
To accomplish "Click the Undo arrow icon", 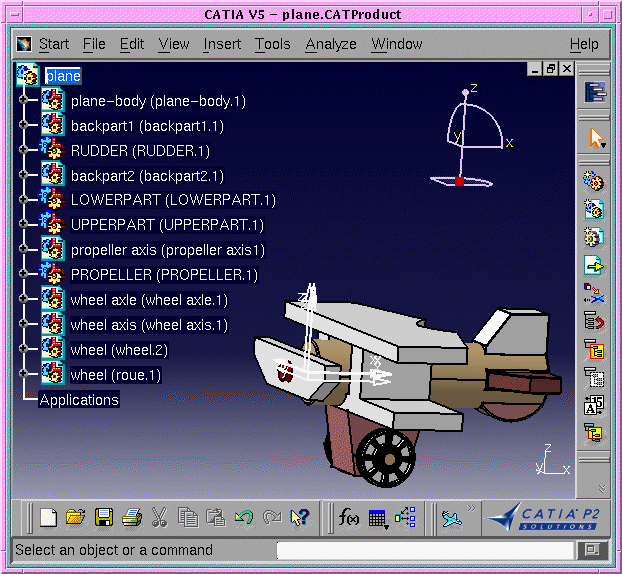I will point(243,517).
